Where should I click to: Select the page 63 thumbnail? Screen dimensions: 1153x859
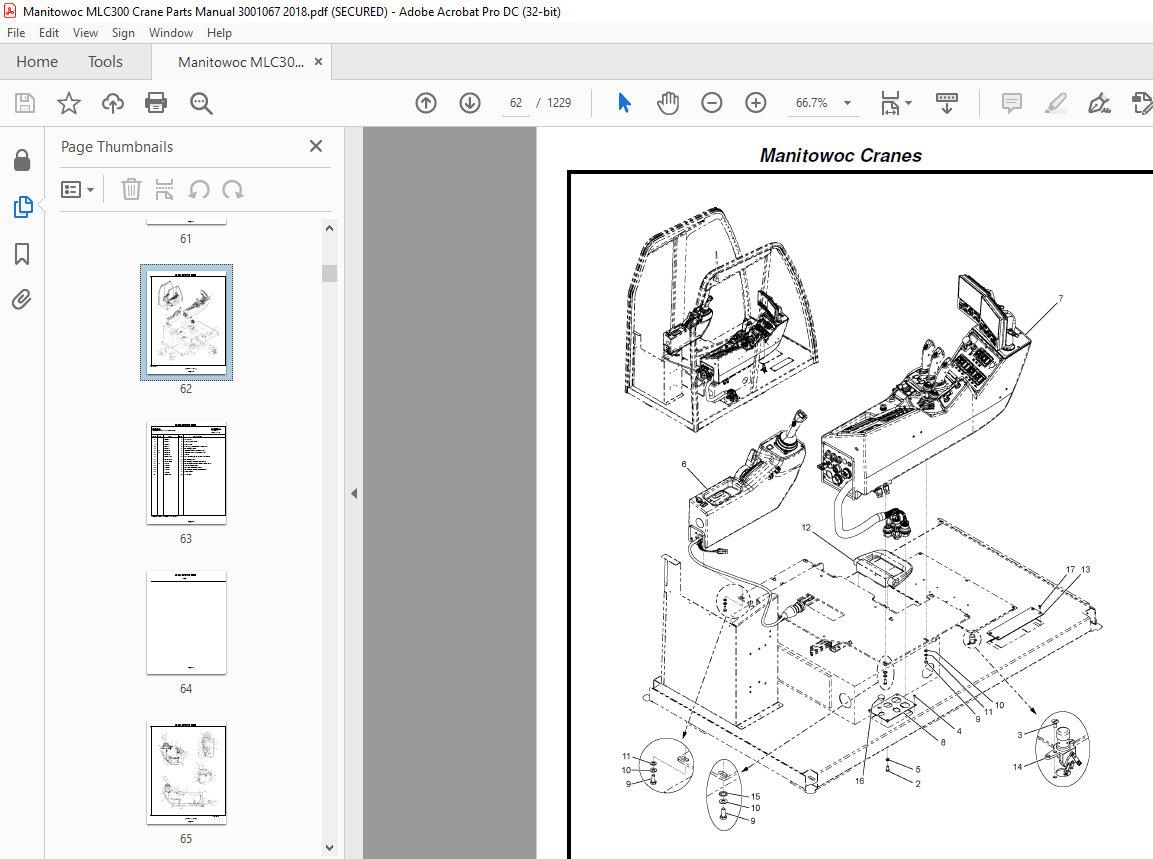coord(187,473)
